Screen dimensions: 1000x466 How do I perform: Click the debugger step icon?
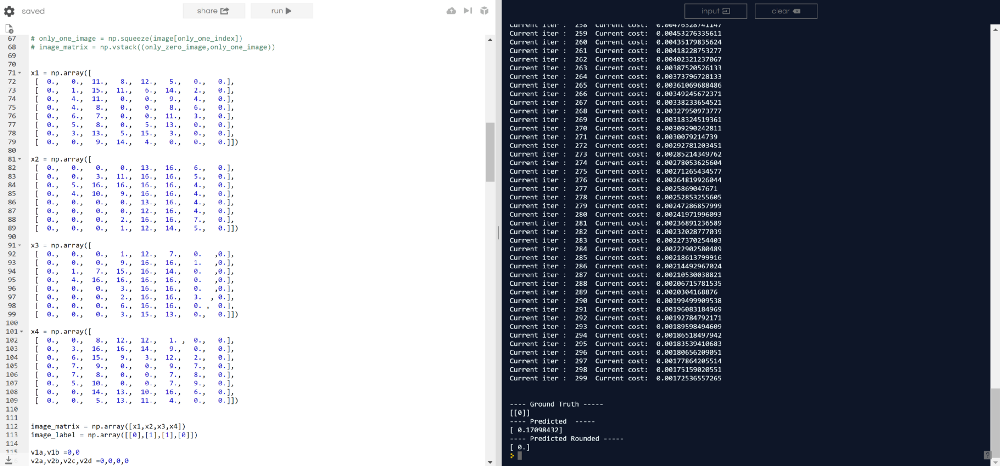point(468,11)
